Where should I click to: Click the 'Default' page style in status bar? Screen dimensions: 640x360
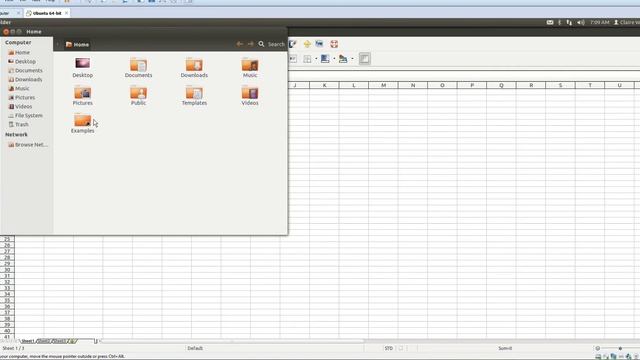[x=195, y=348]
